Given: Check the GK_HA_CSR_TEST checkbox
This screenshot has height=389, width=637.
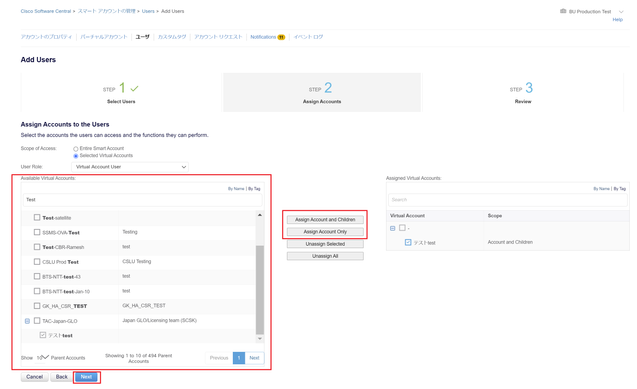Looking at the screenshot, I should (37, 306).
